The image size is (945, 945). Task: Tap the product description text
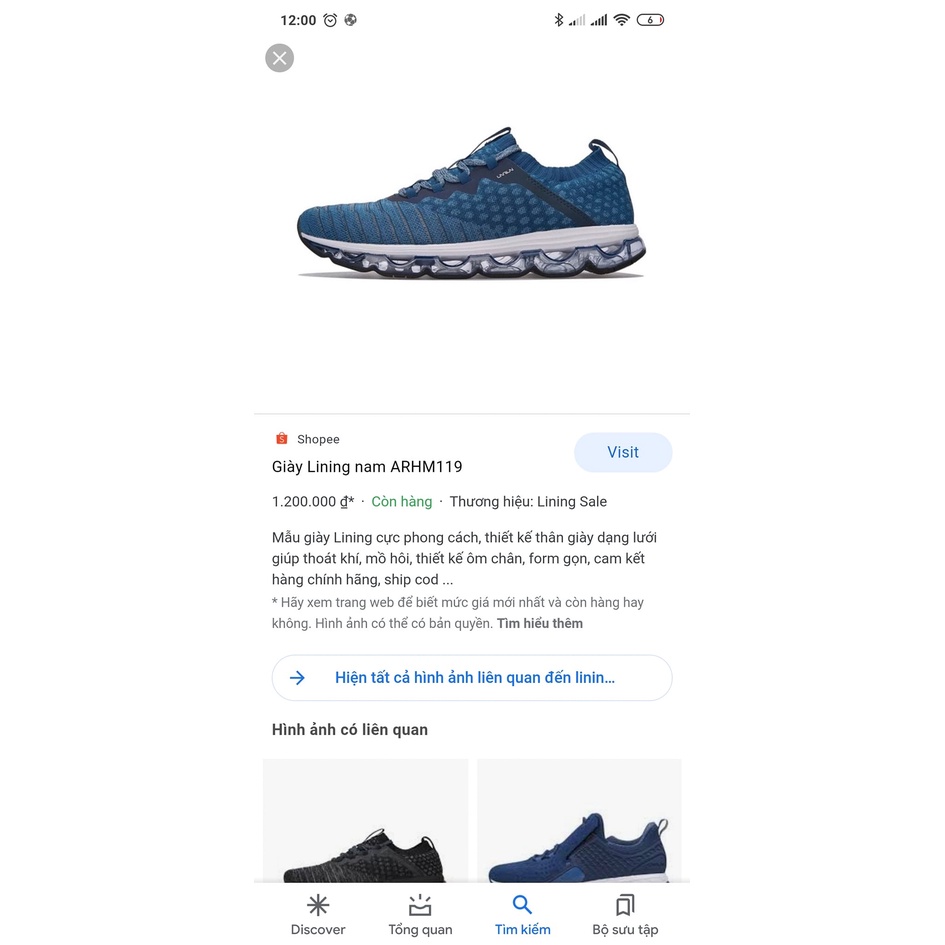pyautogui.click(x=464, y=559)
